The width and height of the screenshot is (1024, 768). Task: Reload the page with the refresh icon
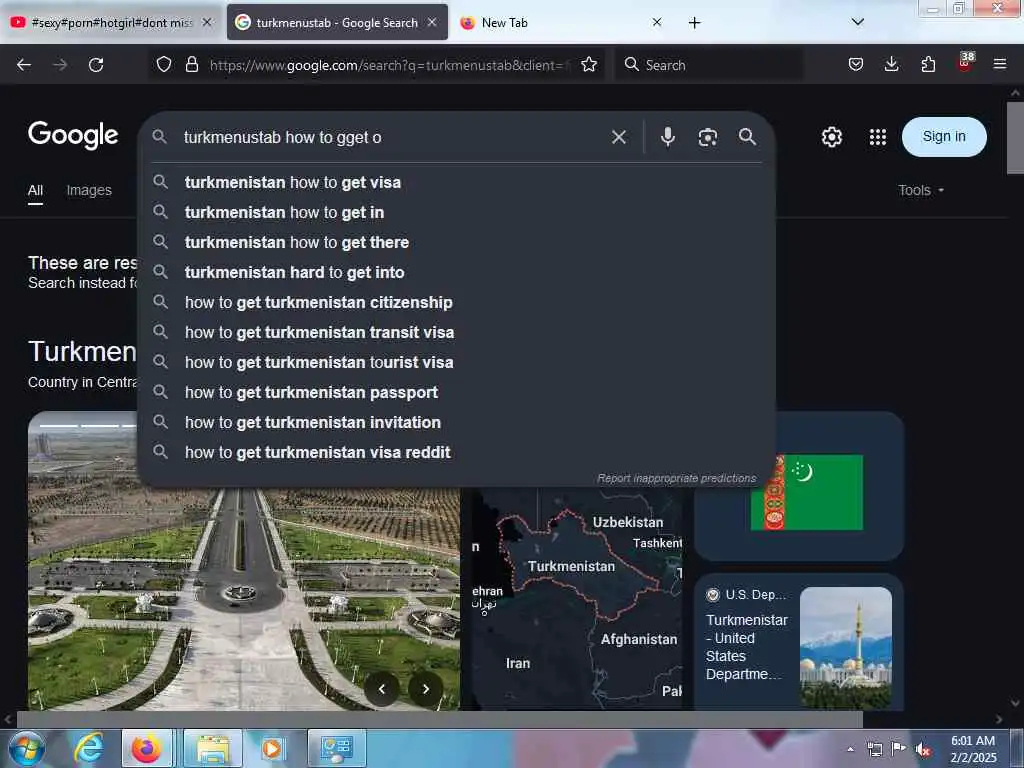[x=96, y=65]
